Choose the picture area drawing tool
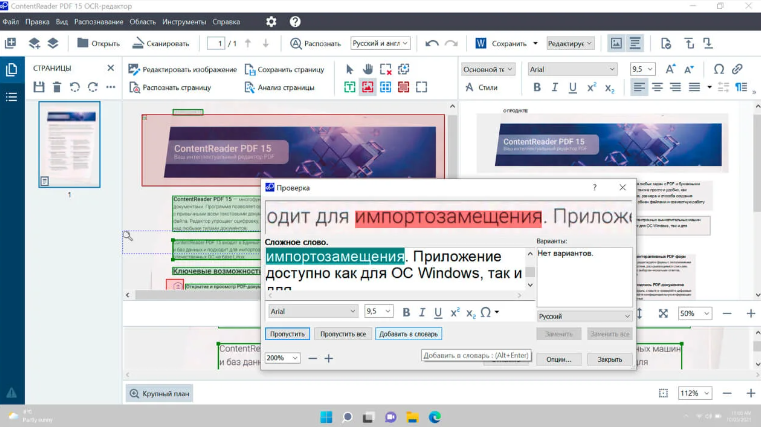This screenshot has width=761, height=427. [x=367, y=87]
